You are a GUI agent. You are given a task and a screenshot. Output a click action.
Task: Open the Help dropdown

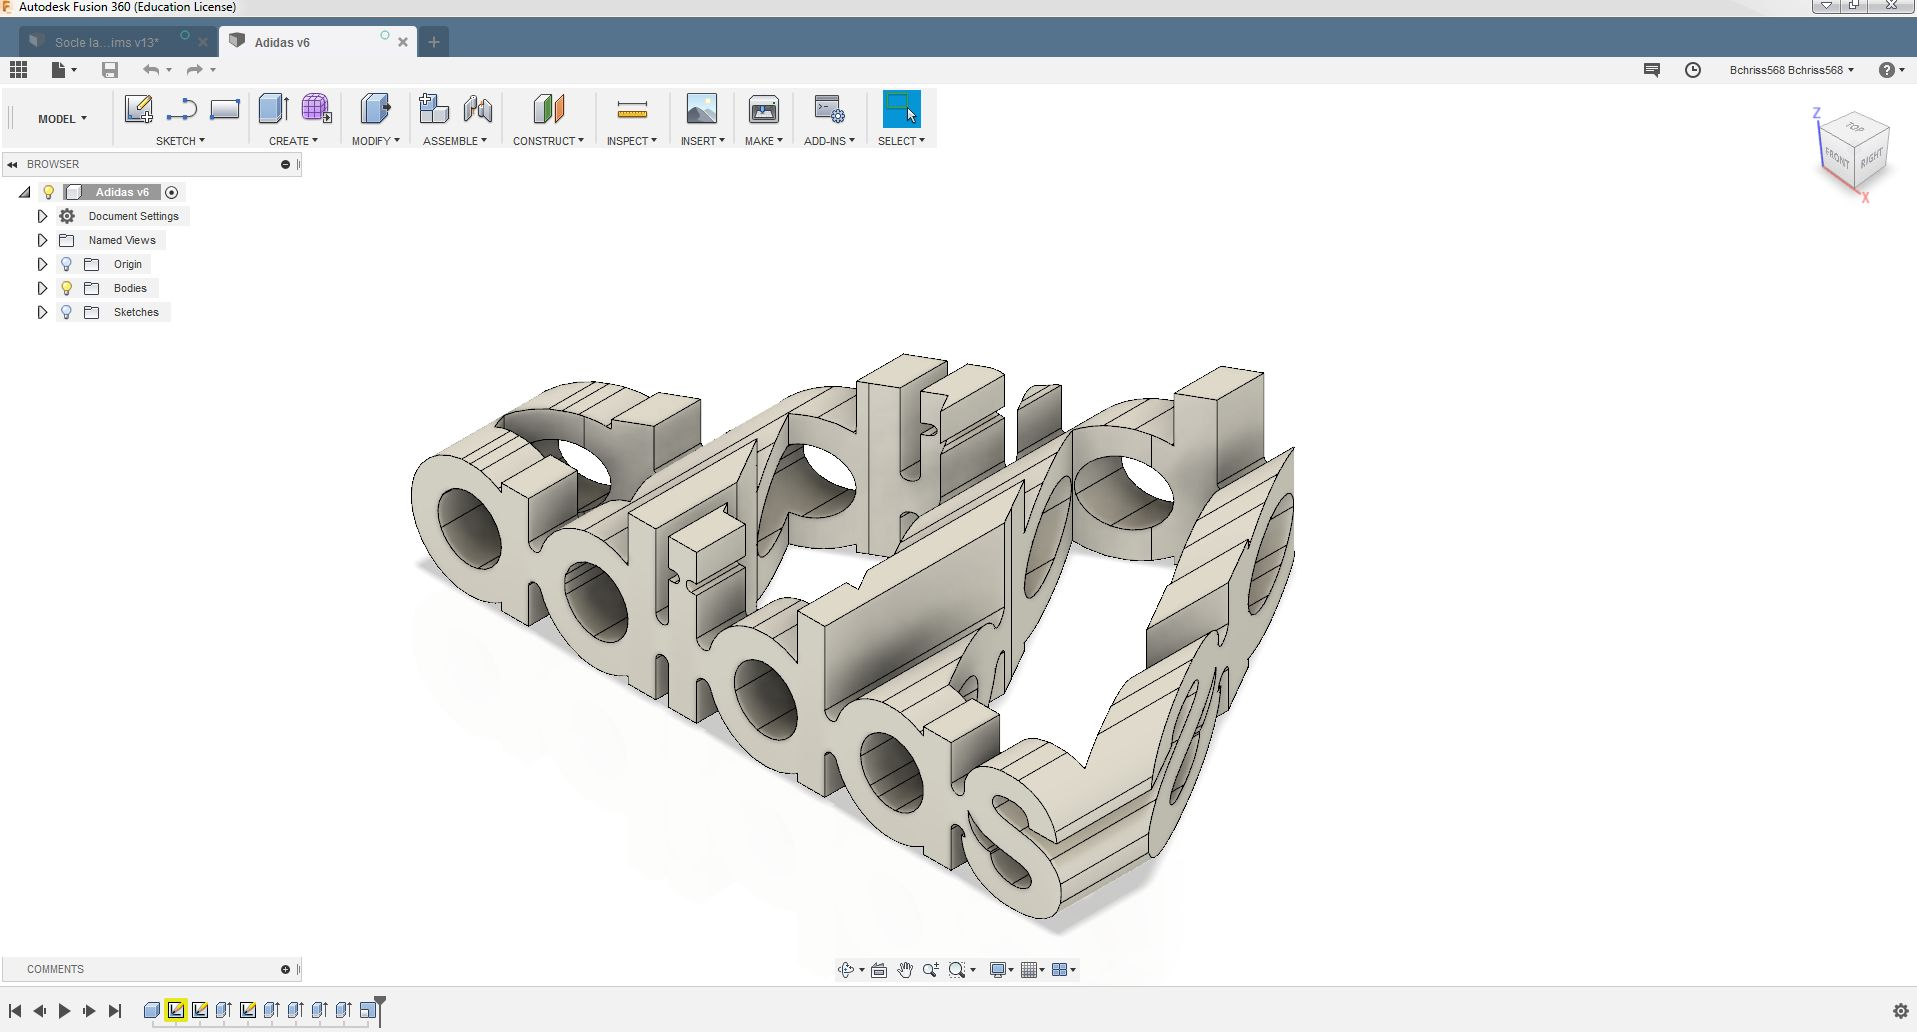[x=1891, y=70]
